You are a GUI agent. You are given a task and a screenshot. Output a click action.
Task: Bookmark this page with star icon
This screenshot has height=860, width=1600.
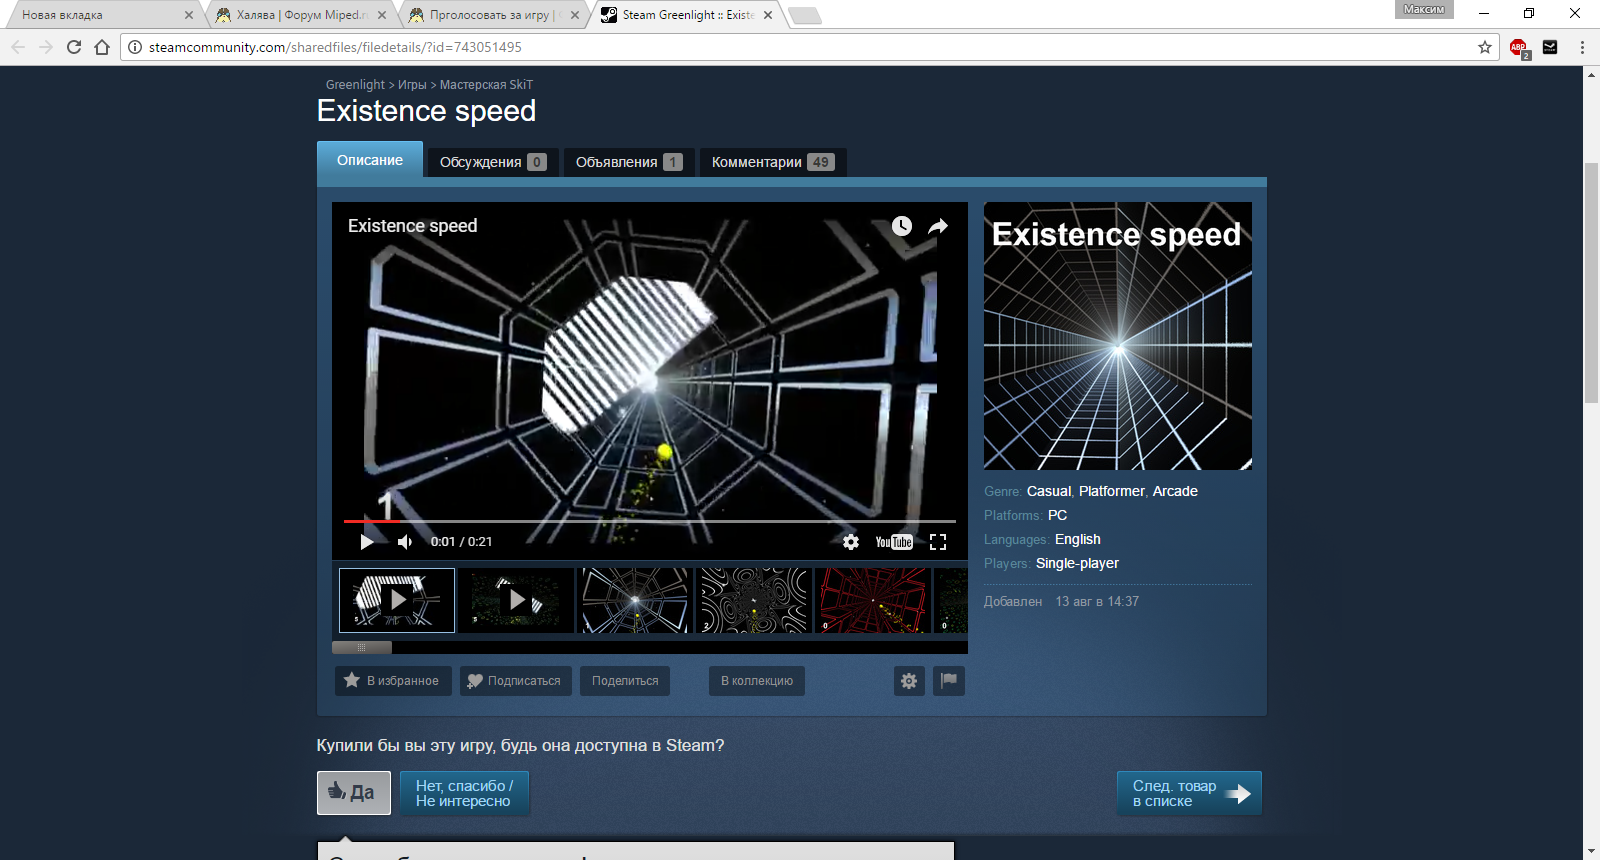pyautogui.click(x=1485, y=47)
